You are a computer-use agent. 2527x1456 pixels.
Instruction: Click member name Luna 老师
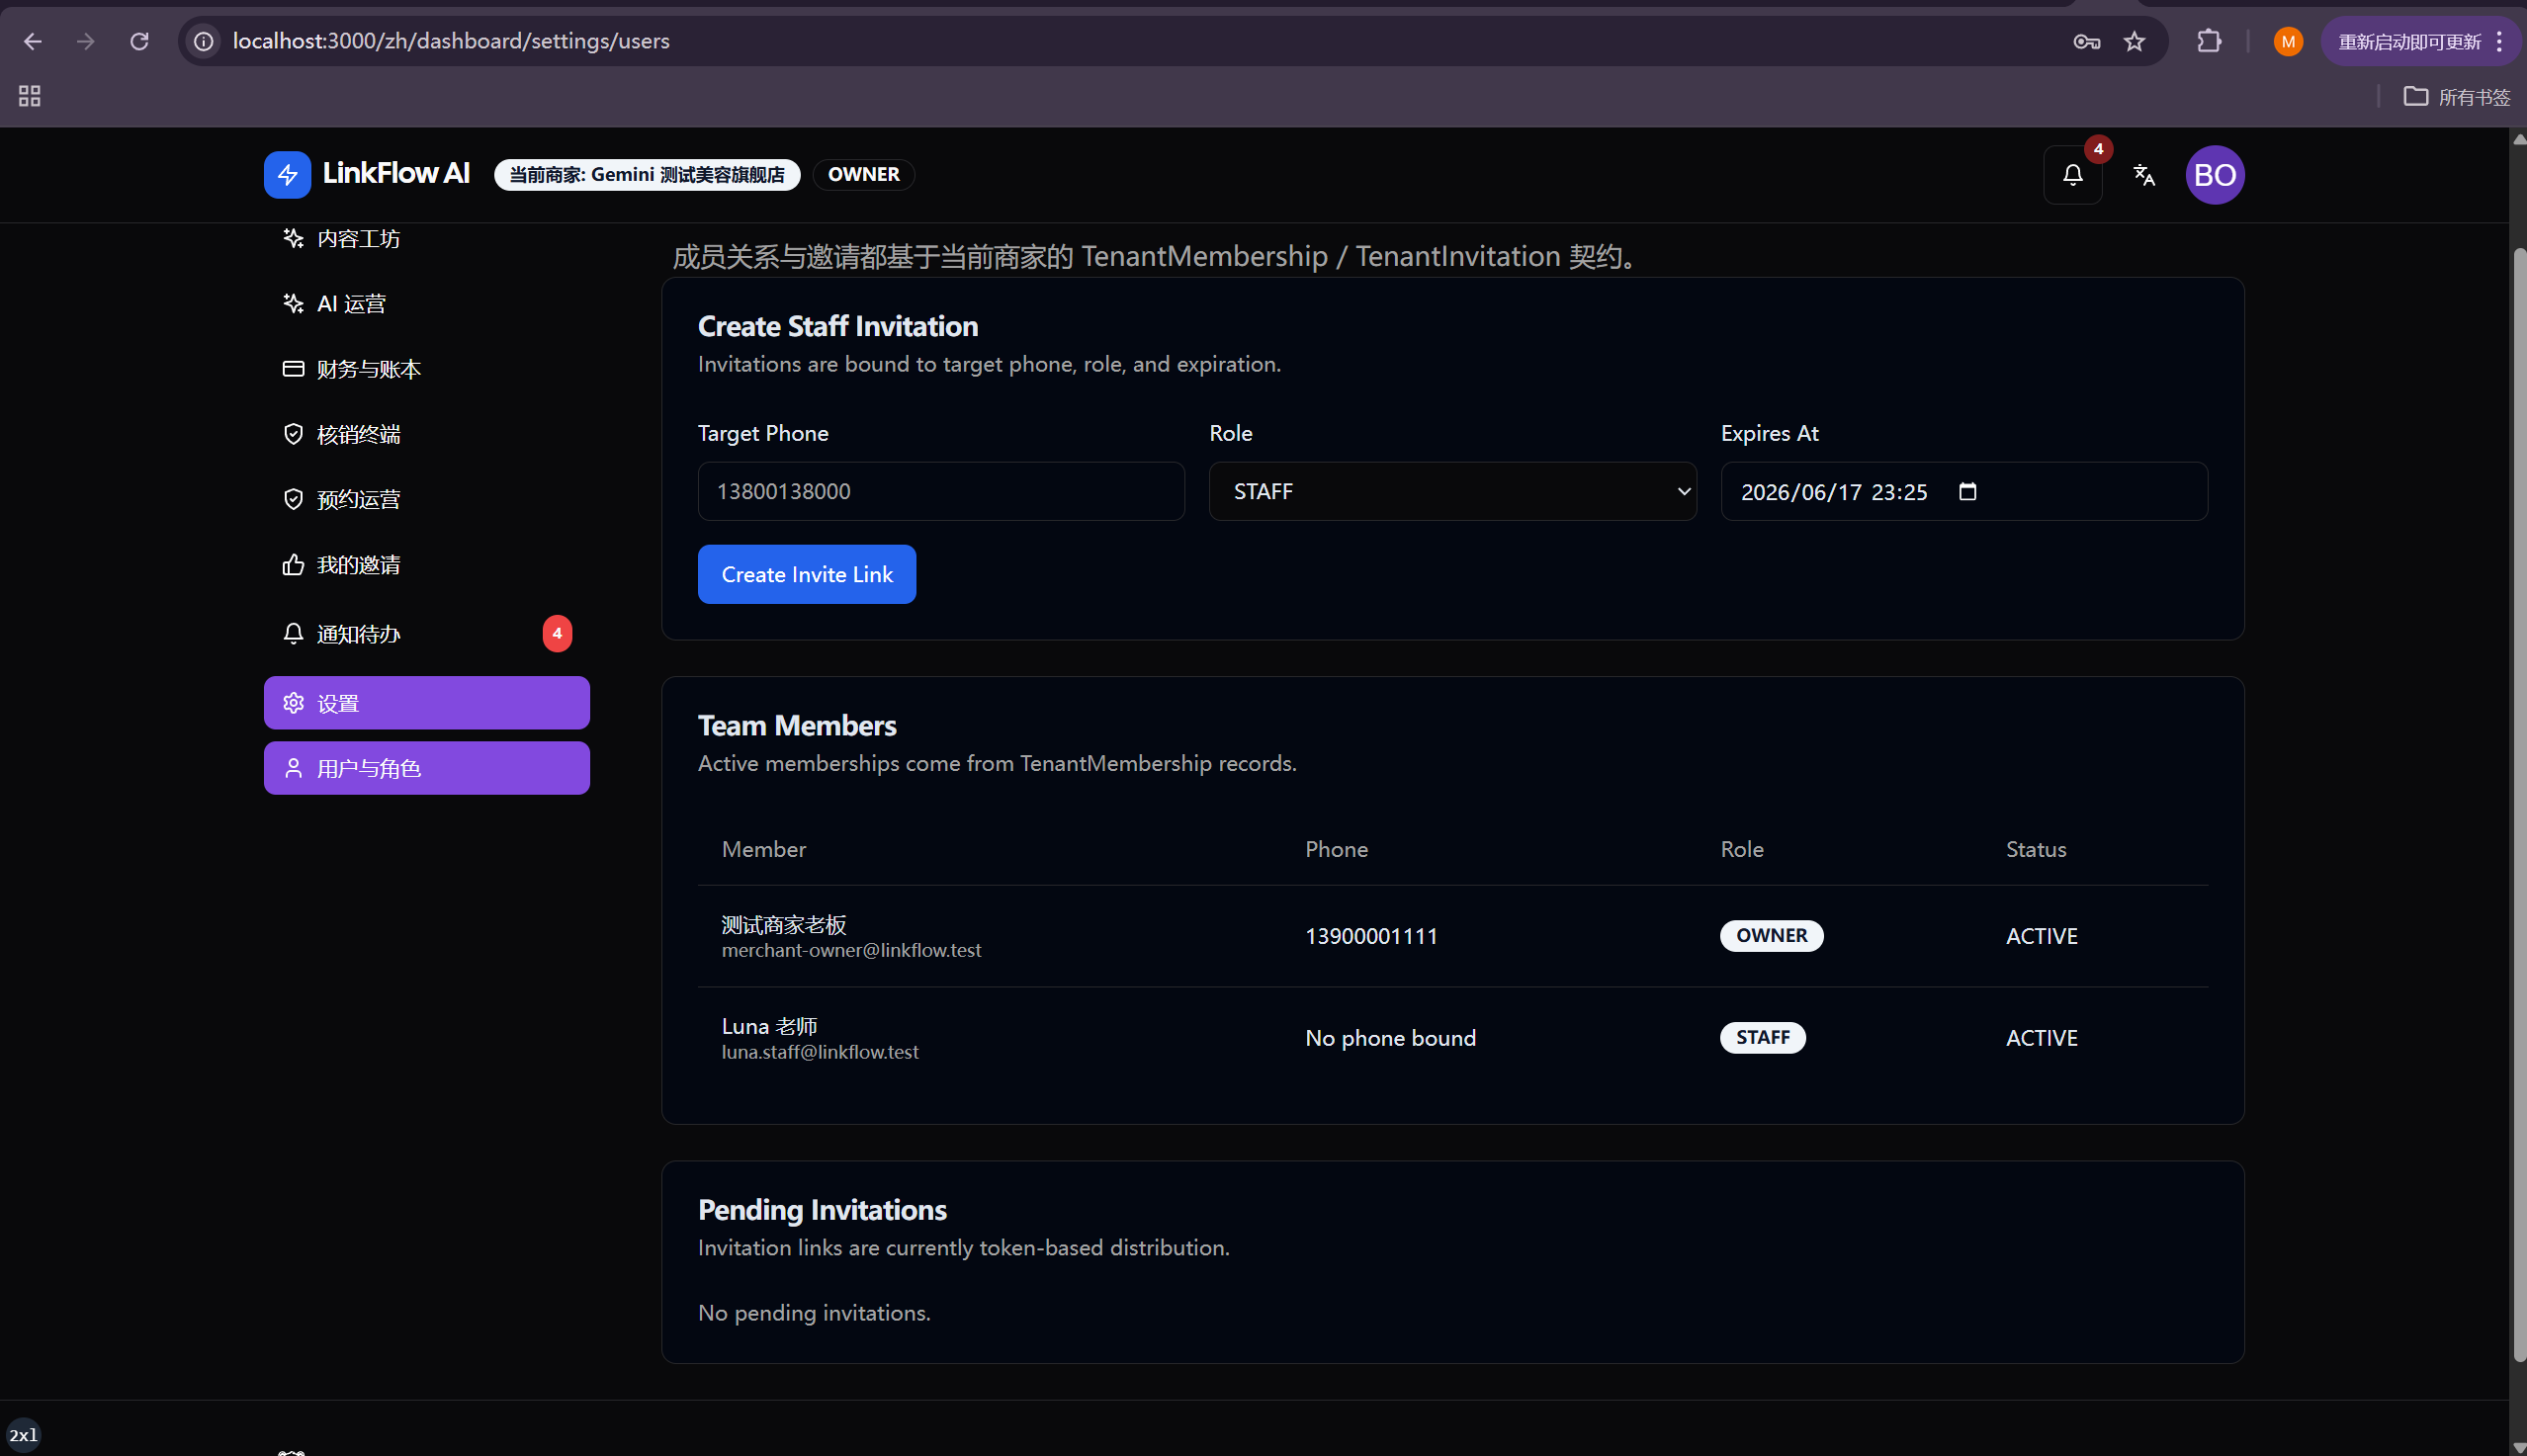point(769,1026)
